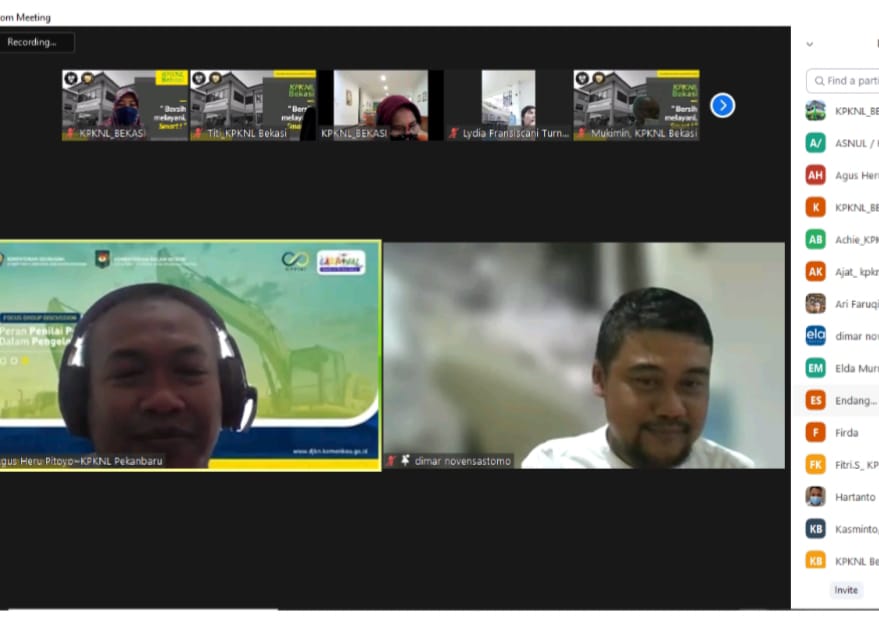Screen dimensions: 879x622
Task: Click Agus Heru Pitoyo's main video tile
Action: tap(190, 355)
